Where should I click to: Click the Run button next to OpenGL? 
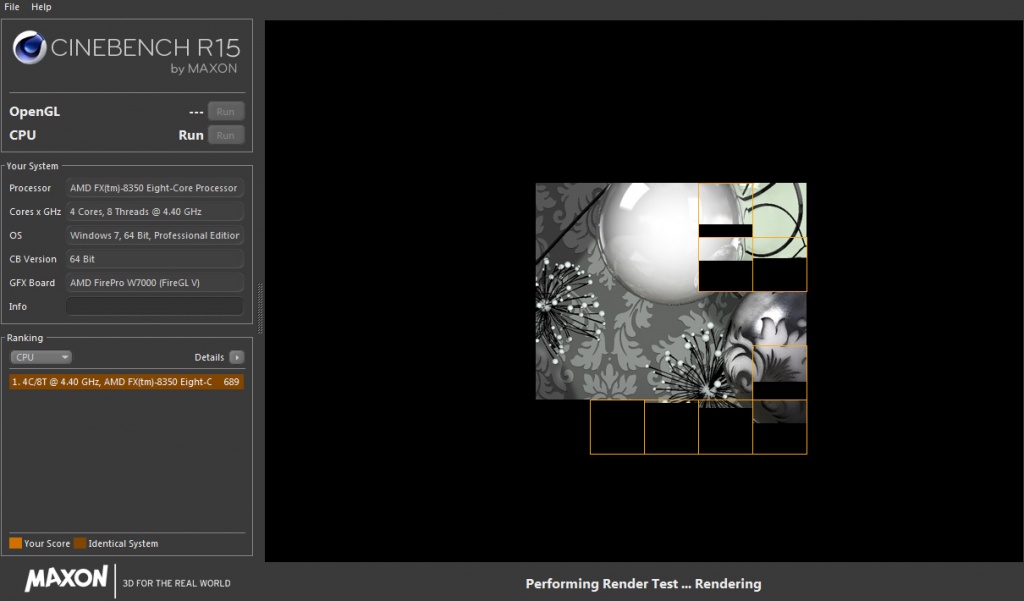226,112
